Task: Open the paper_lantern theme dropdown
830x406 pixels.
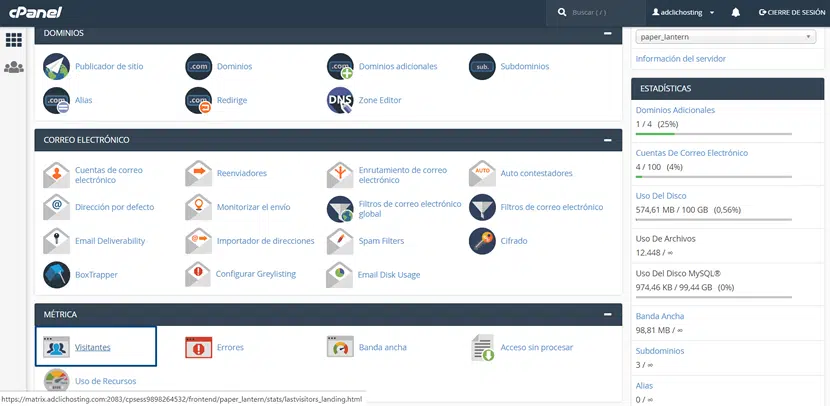Action: [x=725, y=37]
